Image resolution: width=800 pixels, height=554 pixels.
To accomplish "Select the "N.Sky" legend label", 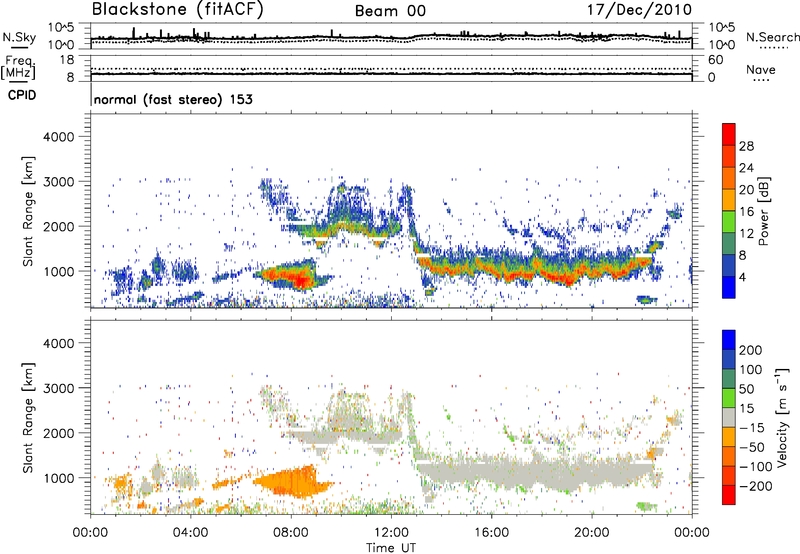I will (x=19, y=37).
